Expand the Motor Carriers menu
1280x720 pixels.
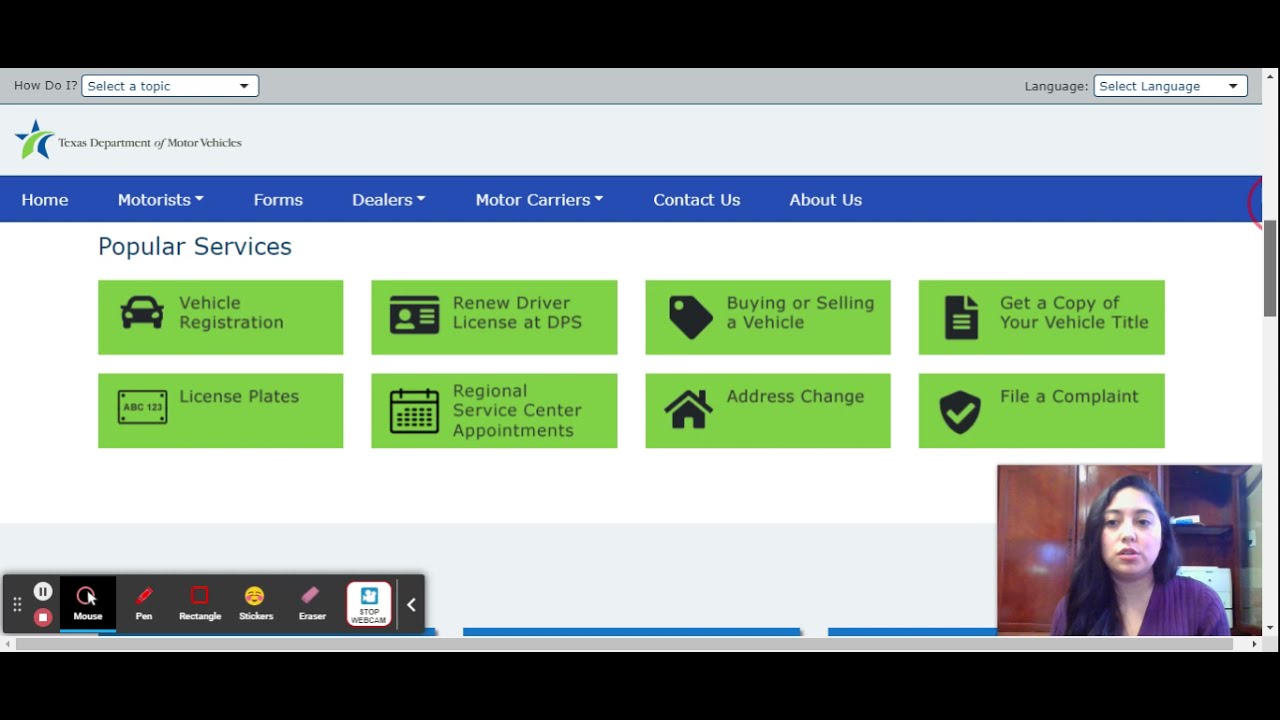tap(539, 200)
